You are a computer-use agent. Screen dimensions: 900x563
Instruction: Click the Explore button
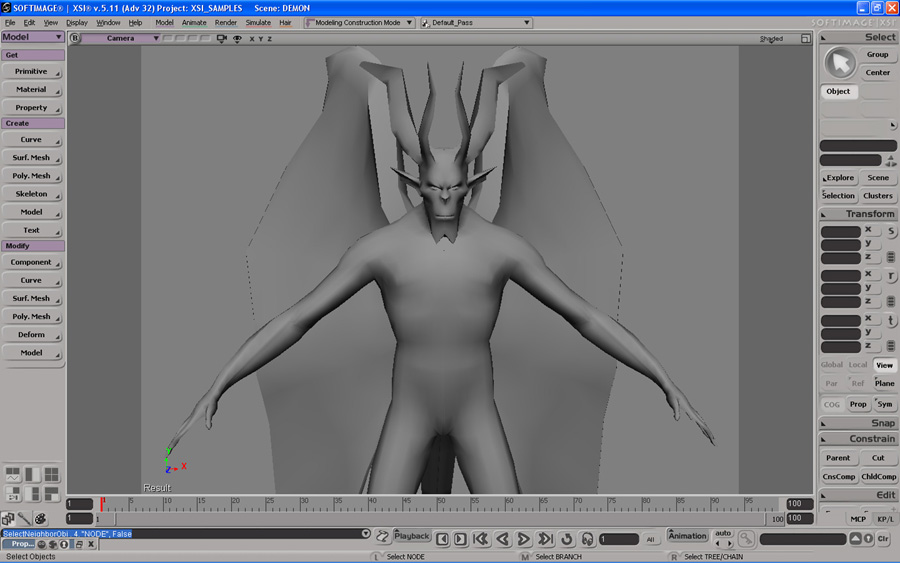(839, 178)
